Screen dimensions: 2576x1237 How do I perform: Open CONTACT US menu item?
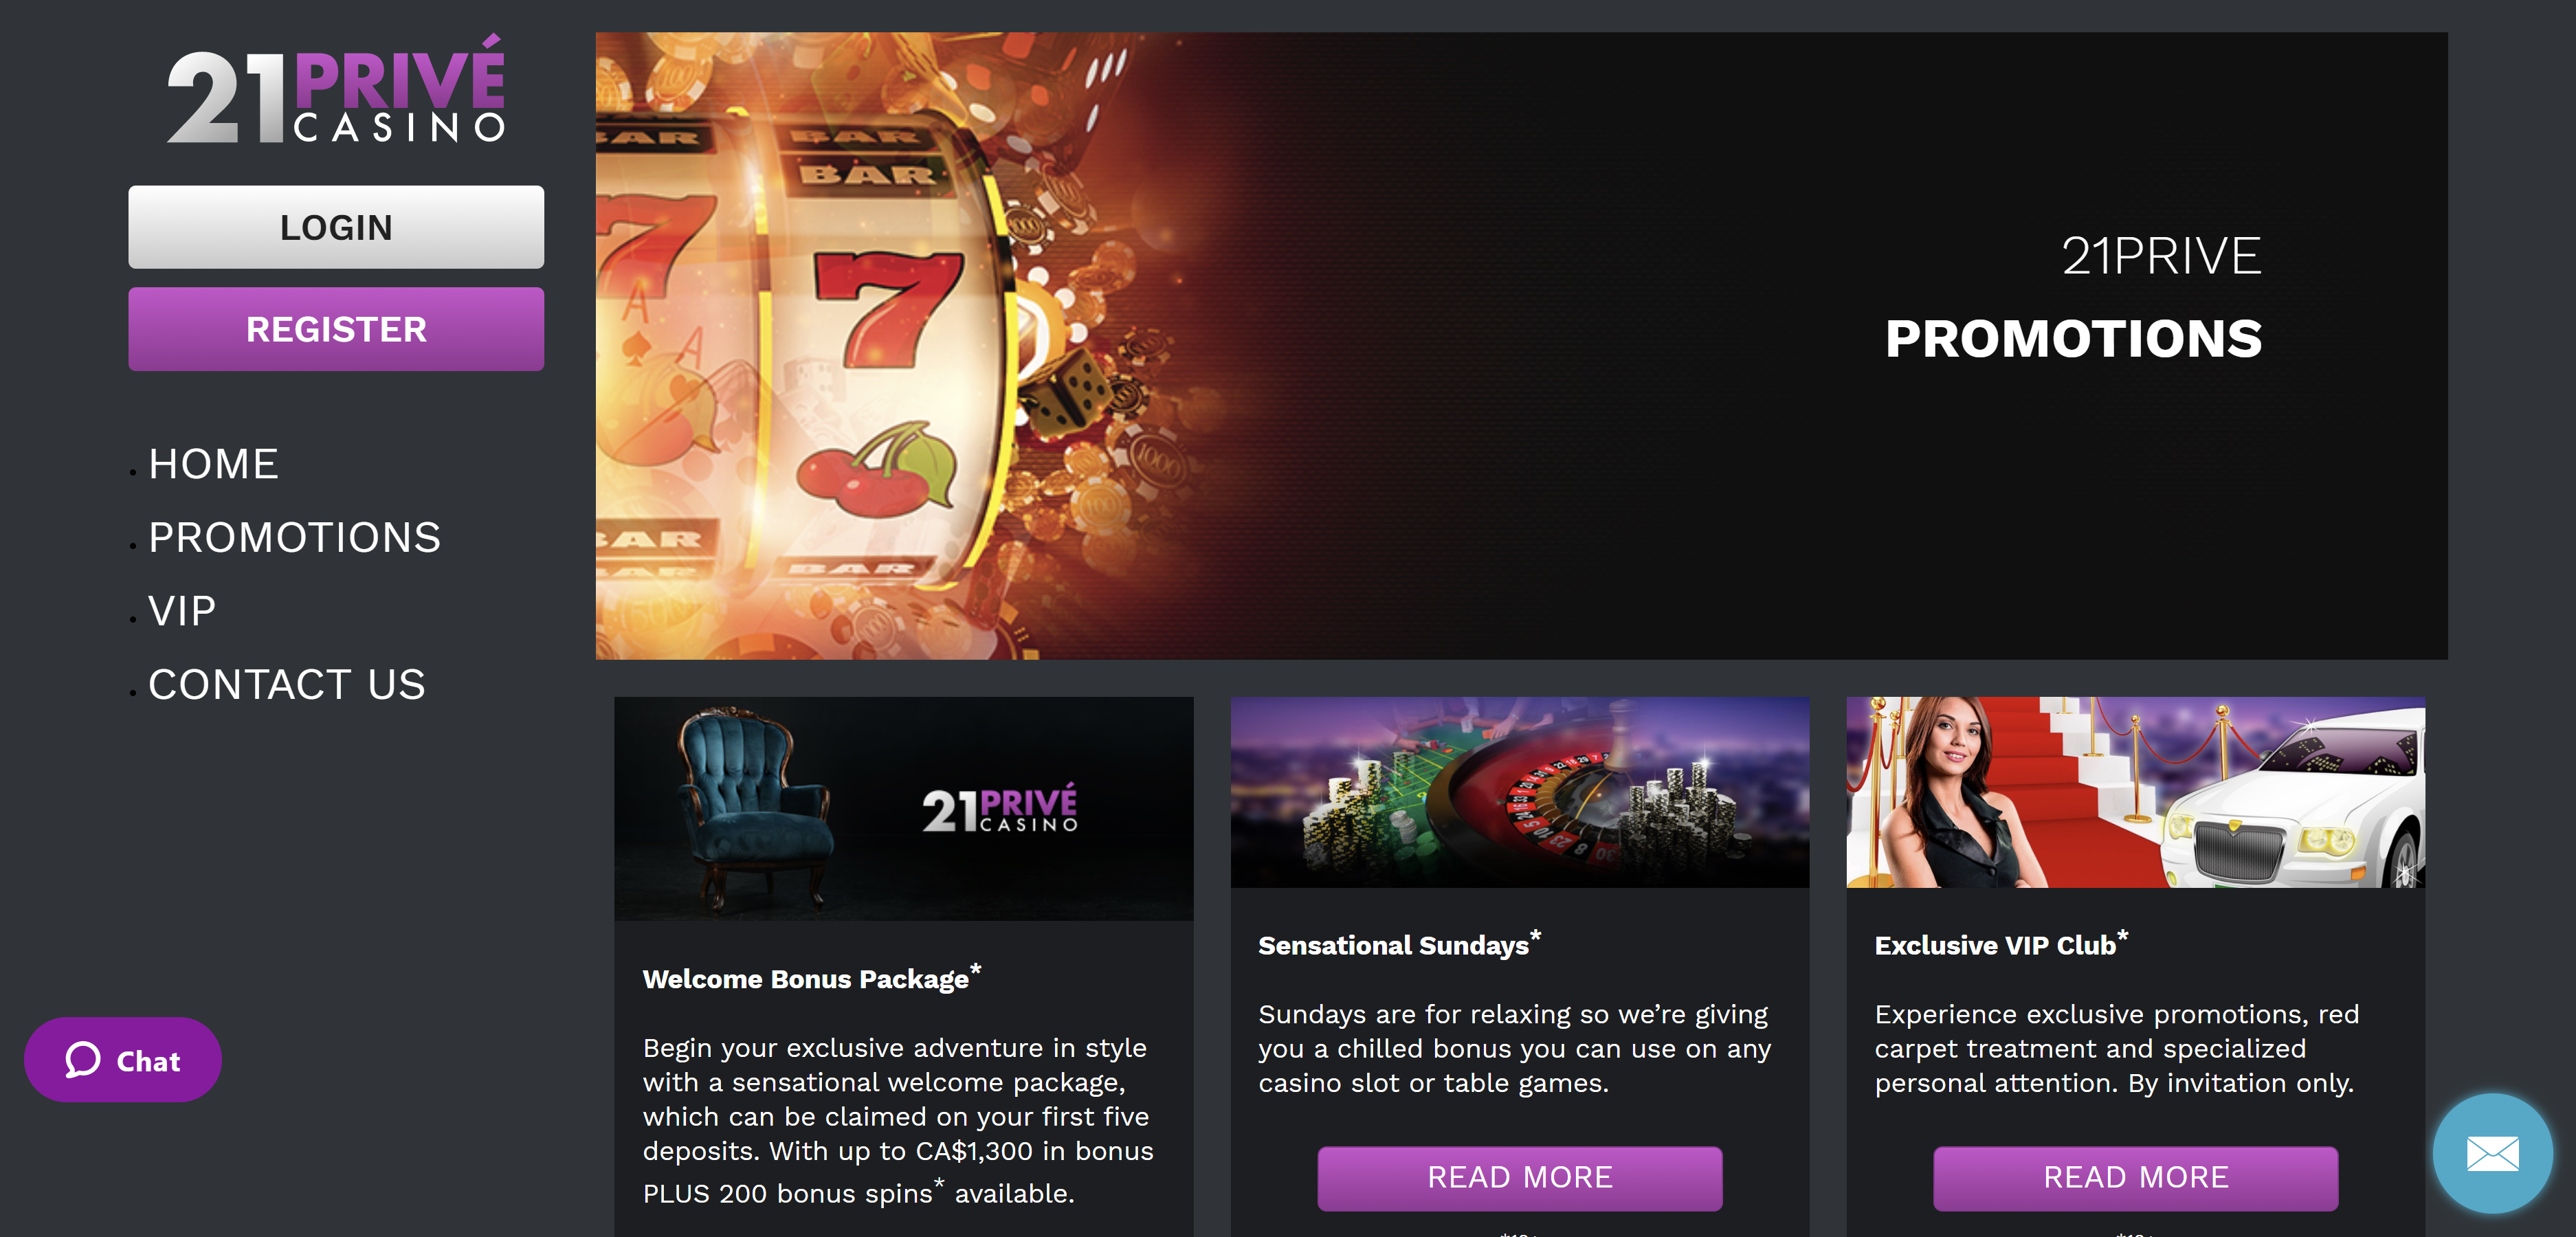[287, 685]
